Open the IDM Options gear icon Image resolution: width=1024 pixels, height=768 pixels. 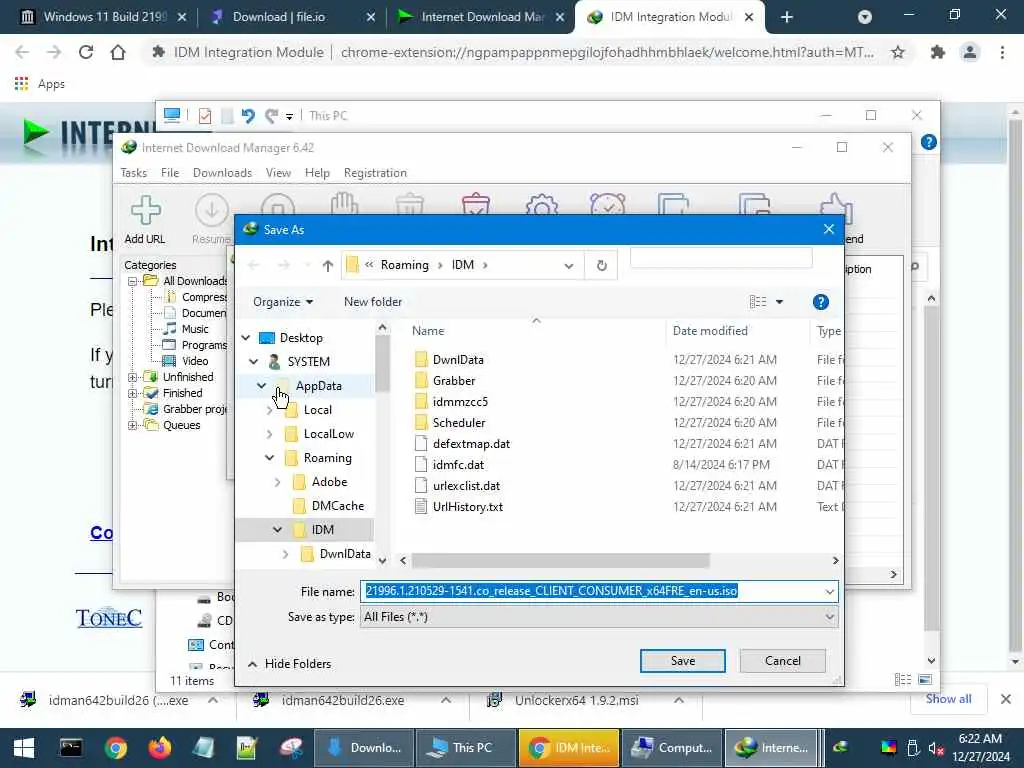541,206
